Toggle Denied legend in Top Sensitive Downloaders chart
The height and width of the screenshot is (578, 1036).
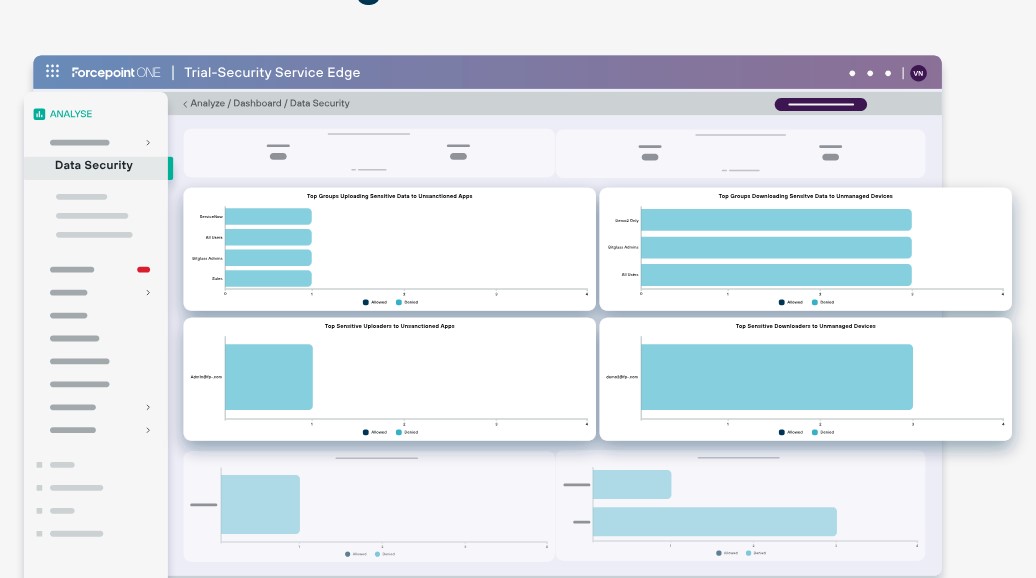[823, 433]
